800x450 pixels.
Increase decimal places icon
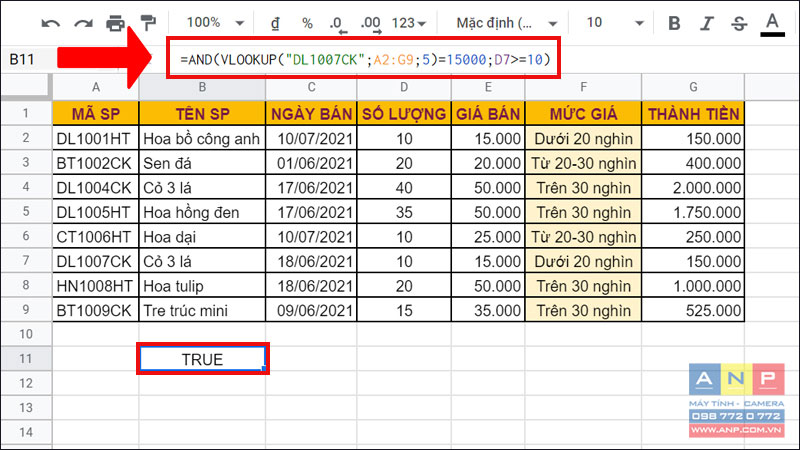(x=370, y=24)
